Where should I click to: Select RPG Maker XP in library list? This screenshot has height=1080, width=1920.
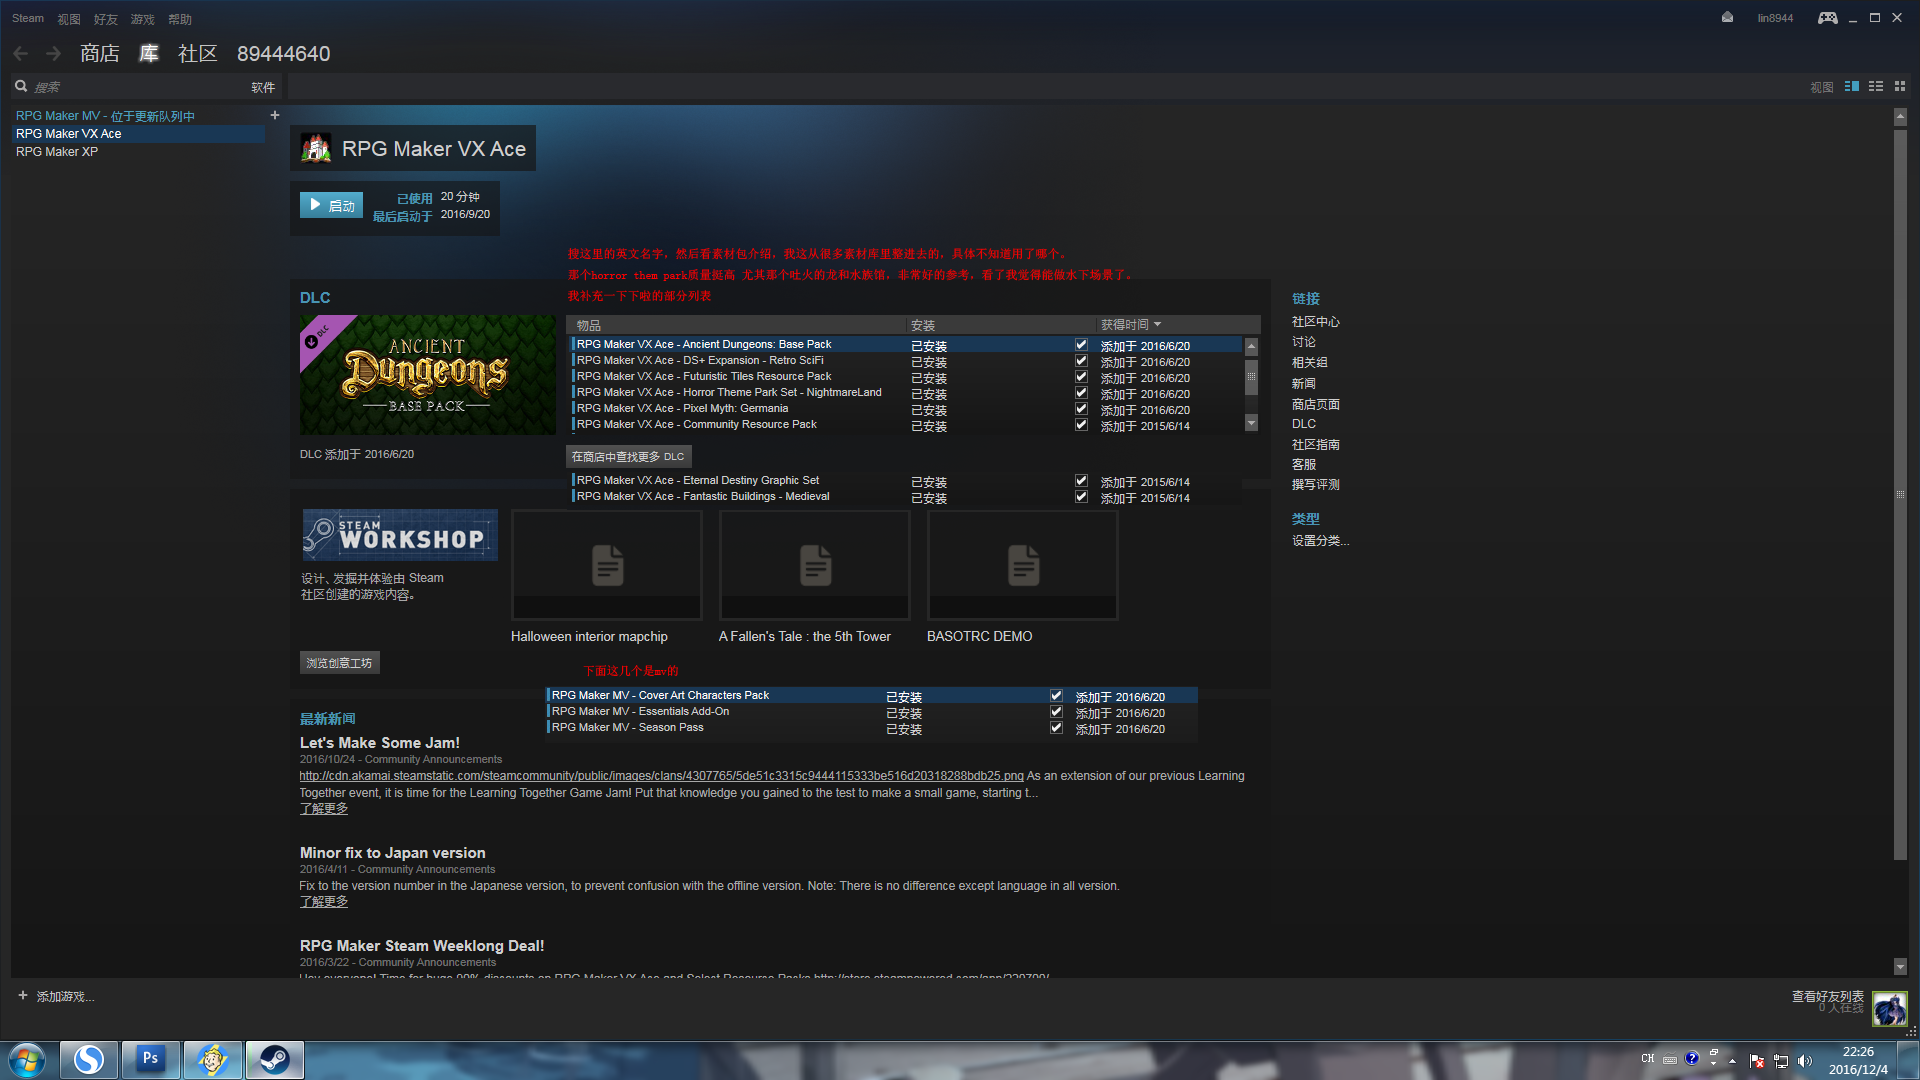pyautogui.click(x=57, y=152)
